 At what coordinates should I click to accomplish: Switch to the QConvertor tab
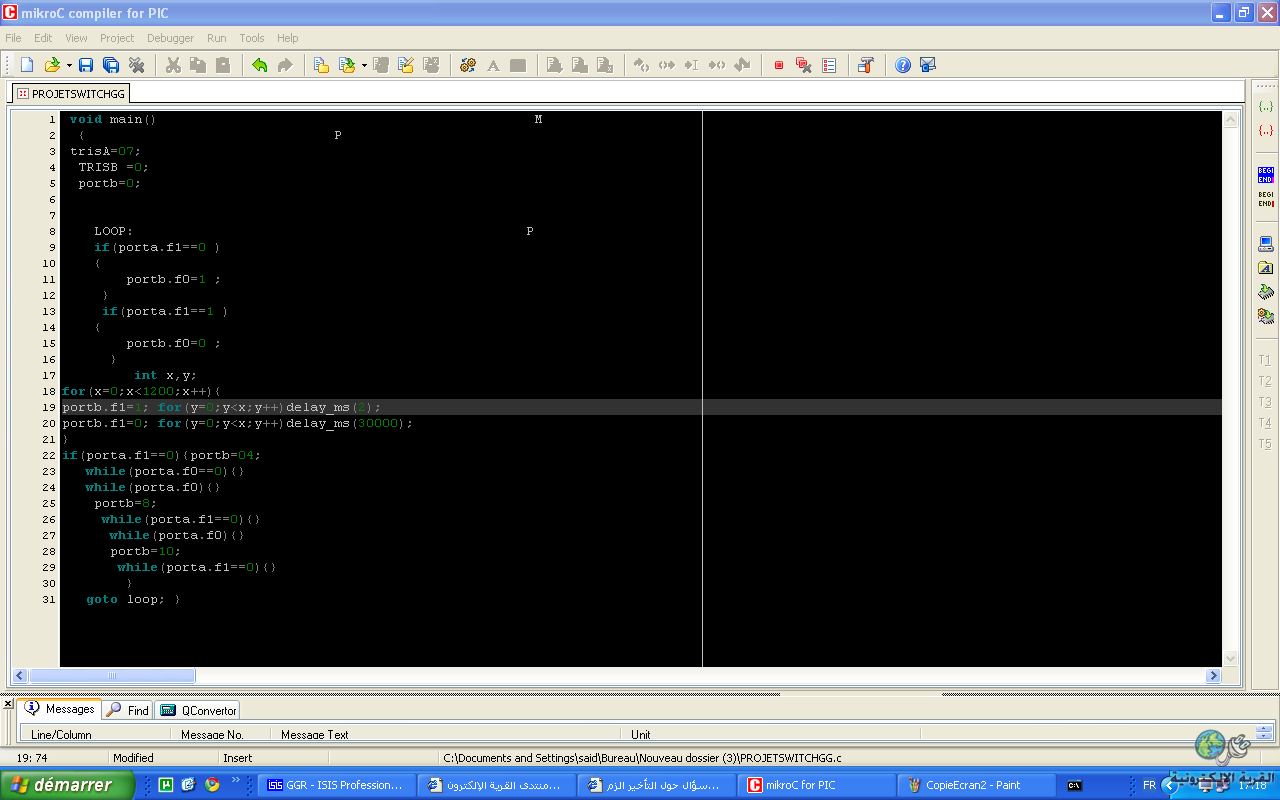point(199,710)
